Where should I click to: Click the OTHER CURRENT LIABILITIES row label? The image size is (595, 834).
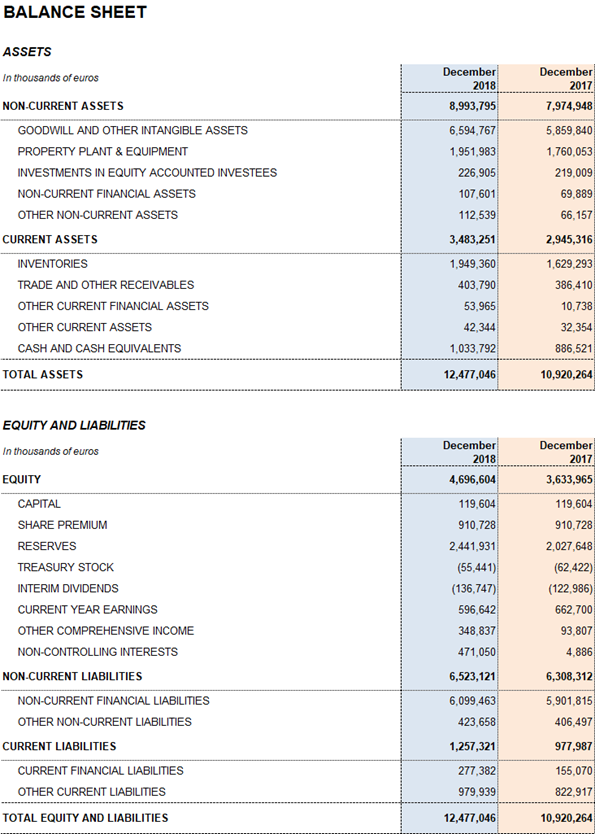click(91, 791)
